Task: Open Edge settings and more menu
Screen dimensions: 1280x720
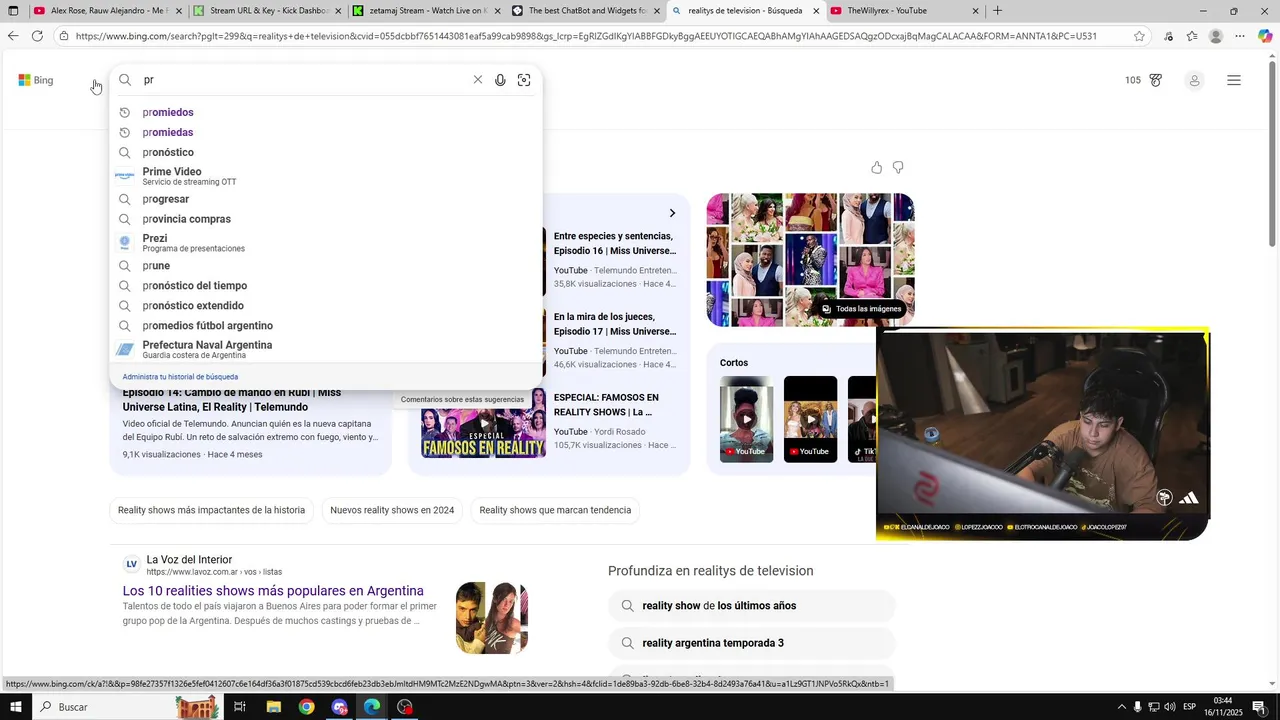Action: [x=1240, y=36]
